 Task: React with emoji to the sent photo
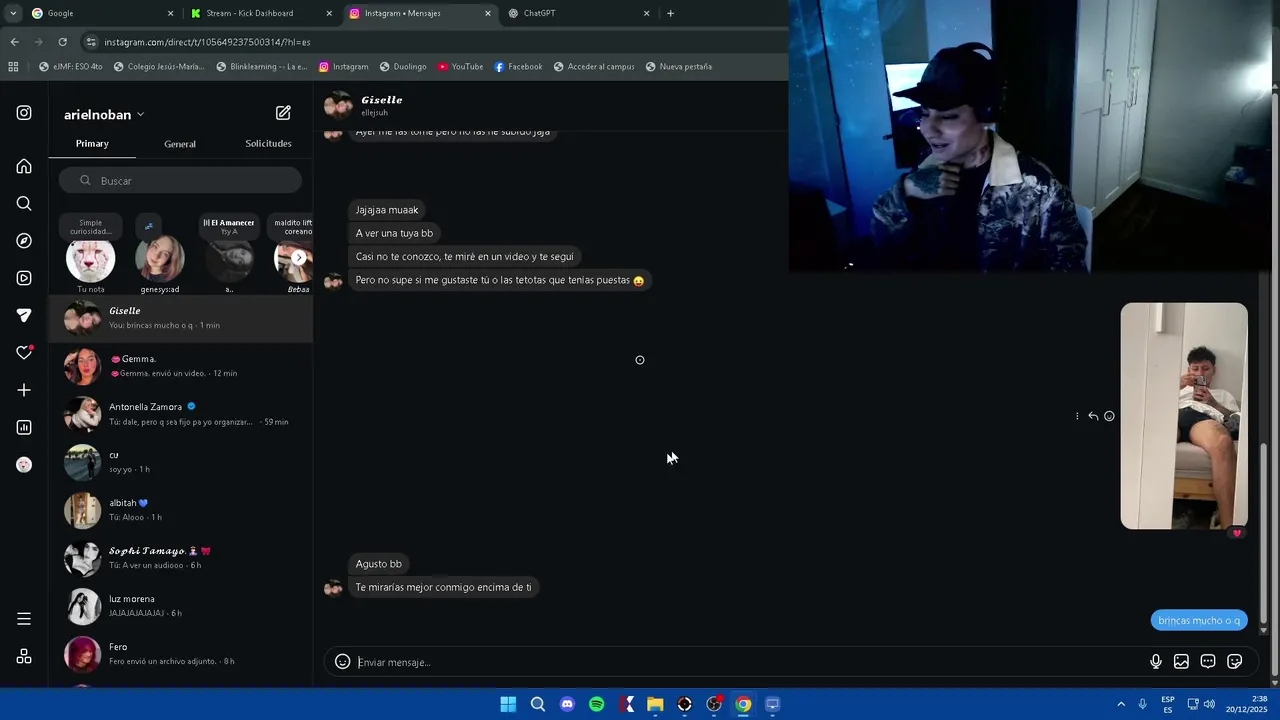[1109, 416]
